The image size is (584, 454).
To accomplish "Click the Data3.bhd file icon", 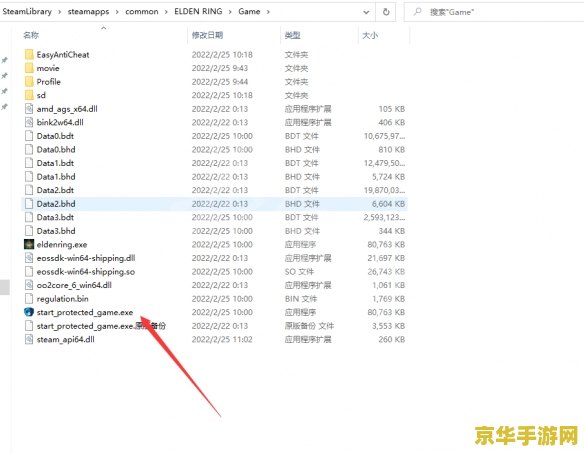I will click(29, 231).
